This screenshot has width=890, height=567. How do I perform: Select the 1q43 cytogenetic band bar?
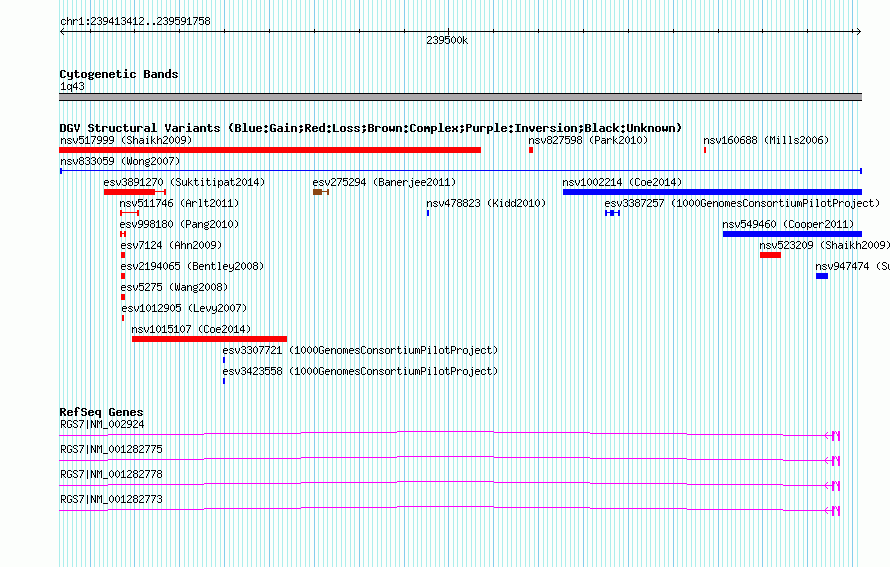(461, 97)
